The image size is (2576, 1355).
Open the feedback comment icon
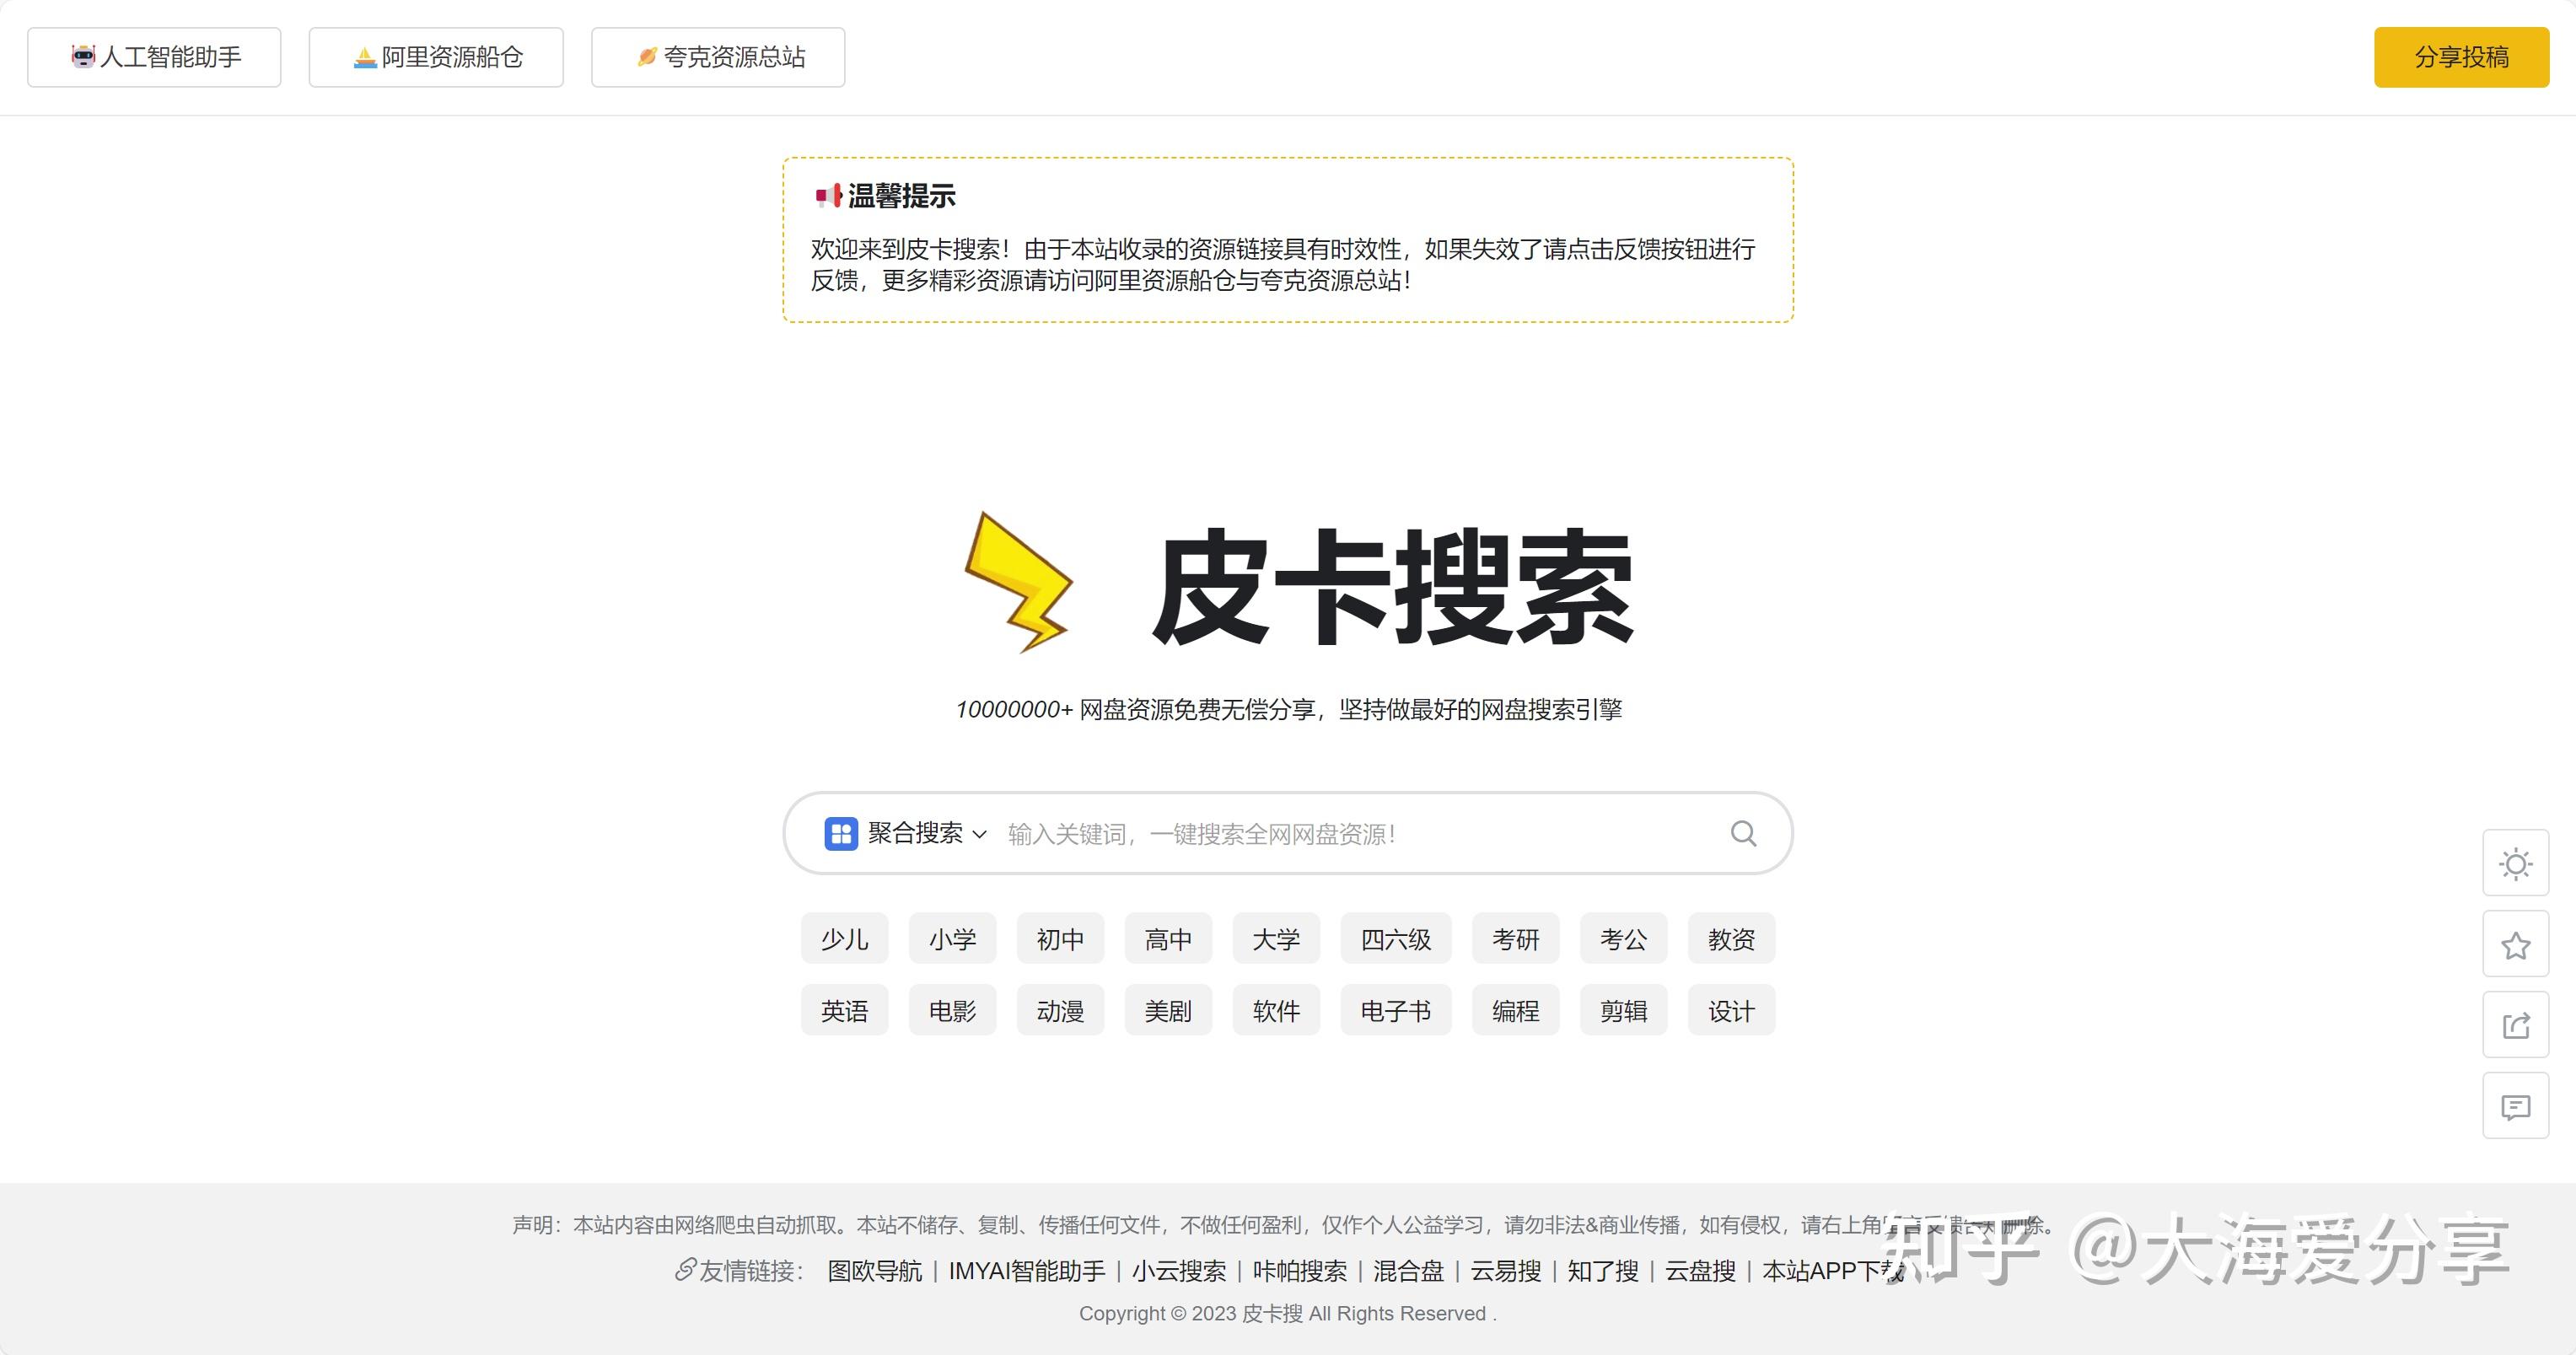point(2515,1106)
